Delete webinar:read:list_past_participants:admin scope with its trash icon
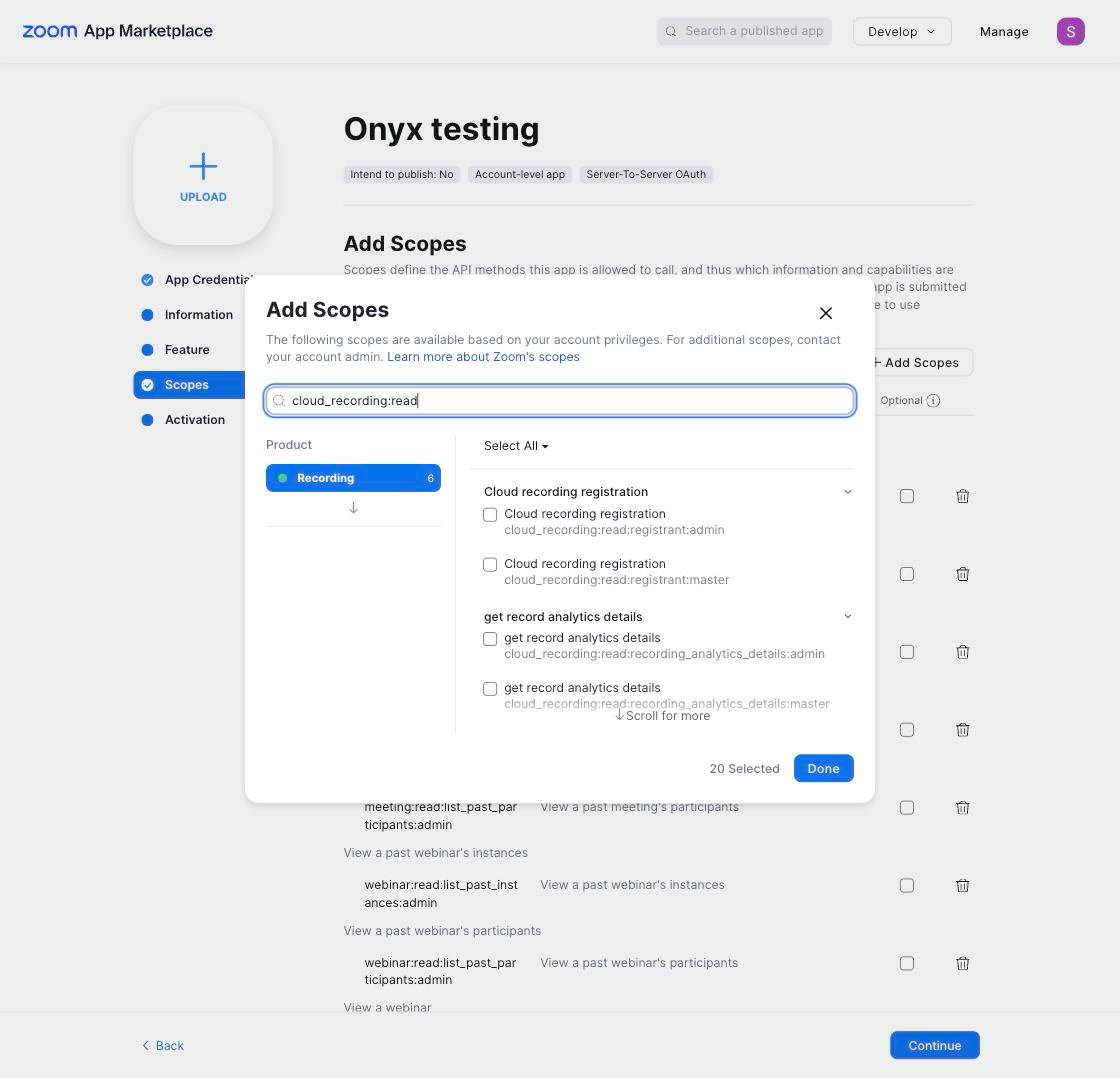The height and width of the screenshot is (1078, 1120). point(962,963)
